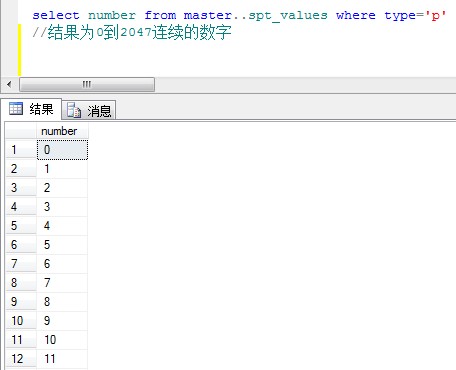Screen dimensions: 456x370
Task: Select the cell with value 8 in number column
Action: click(x=62, y=302)
